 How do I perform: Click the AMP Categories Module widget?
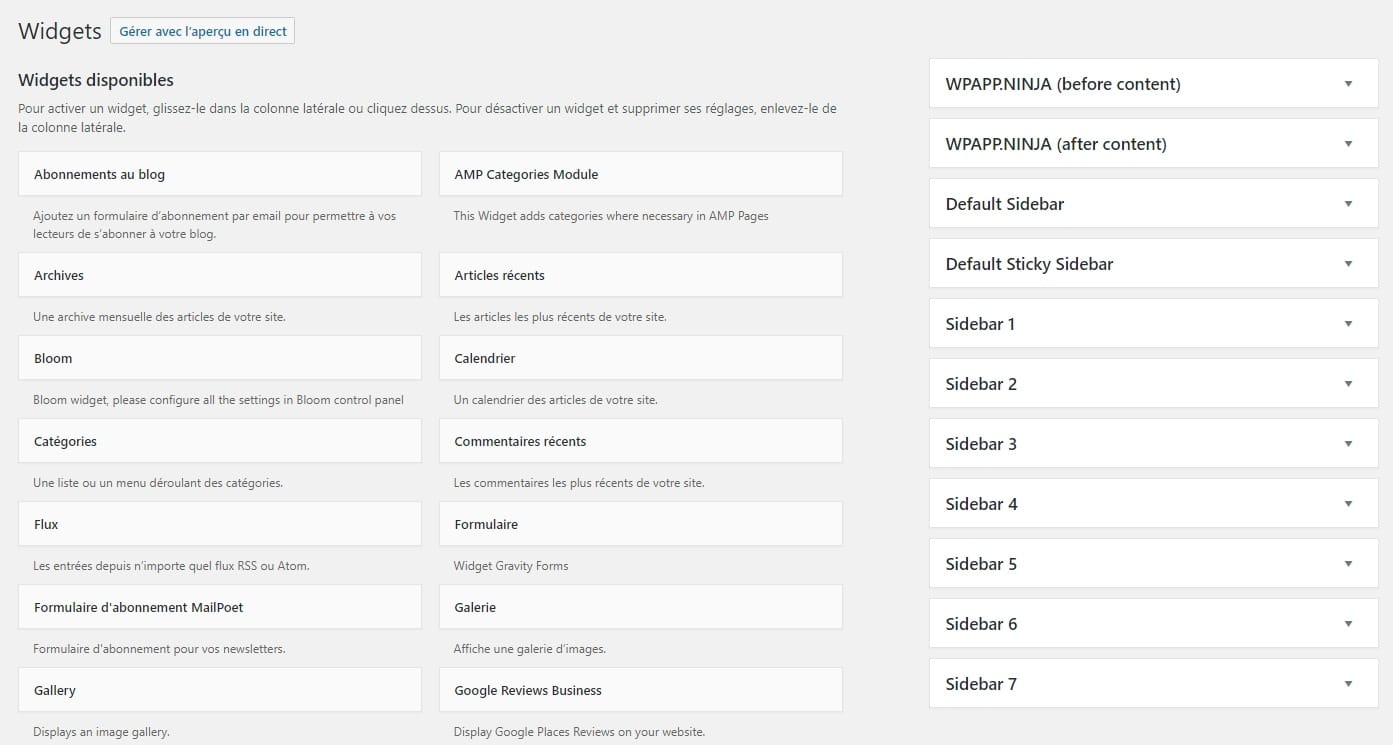[640, 173]
